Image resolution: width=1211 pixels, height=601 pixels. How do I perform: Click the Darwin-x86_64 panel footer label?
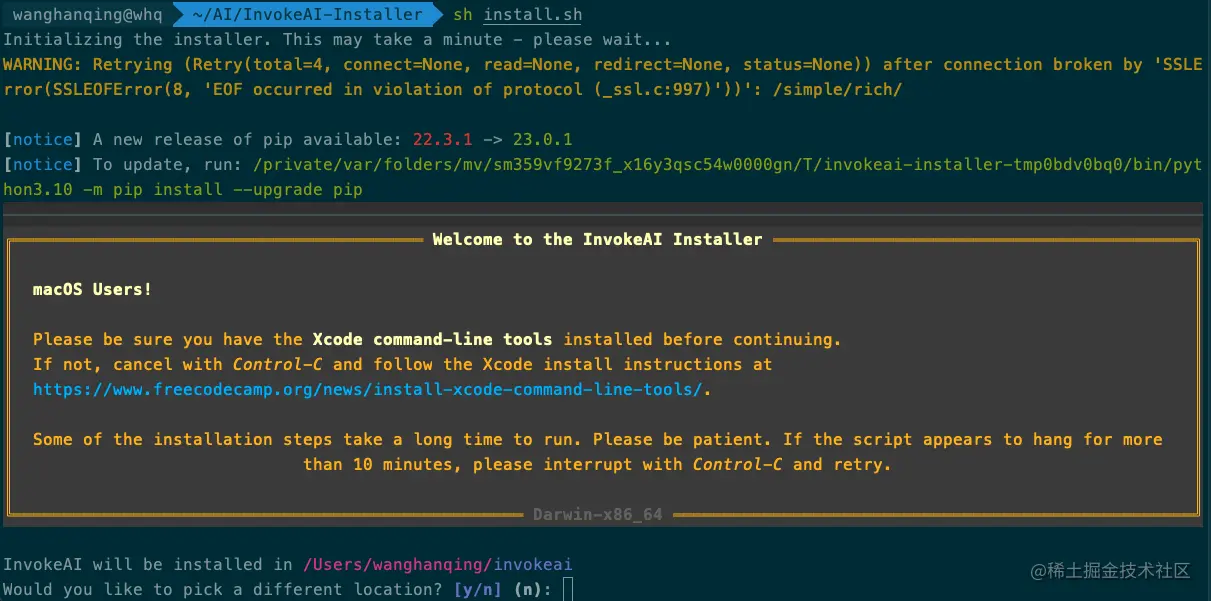[x=598, y=515]
